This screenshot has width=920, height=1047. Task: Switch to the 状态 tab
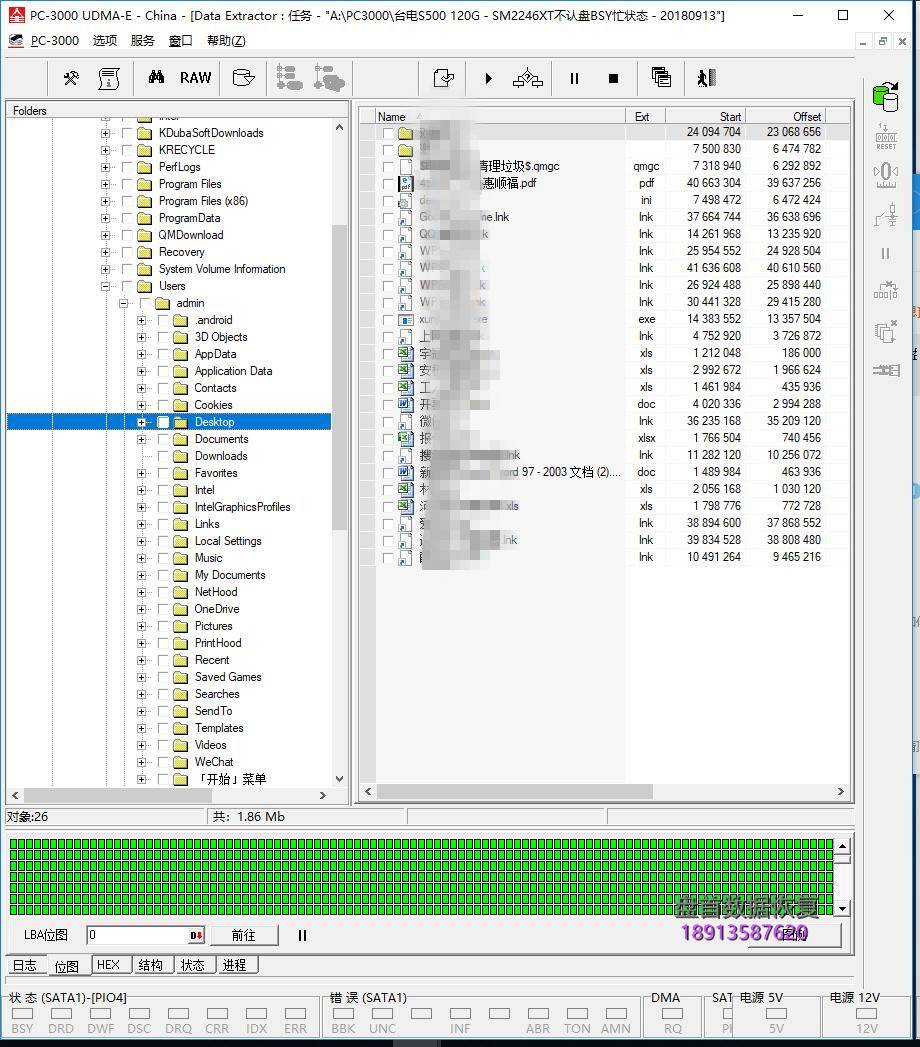click(193, 965)
